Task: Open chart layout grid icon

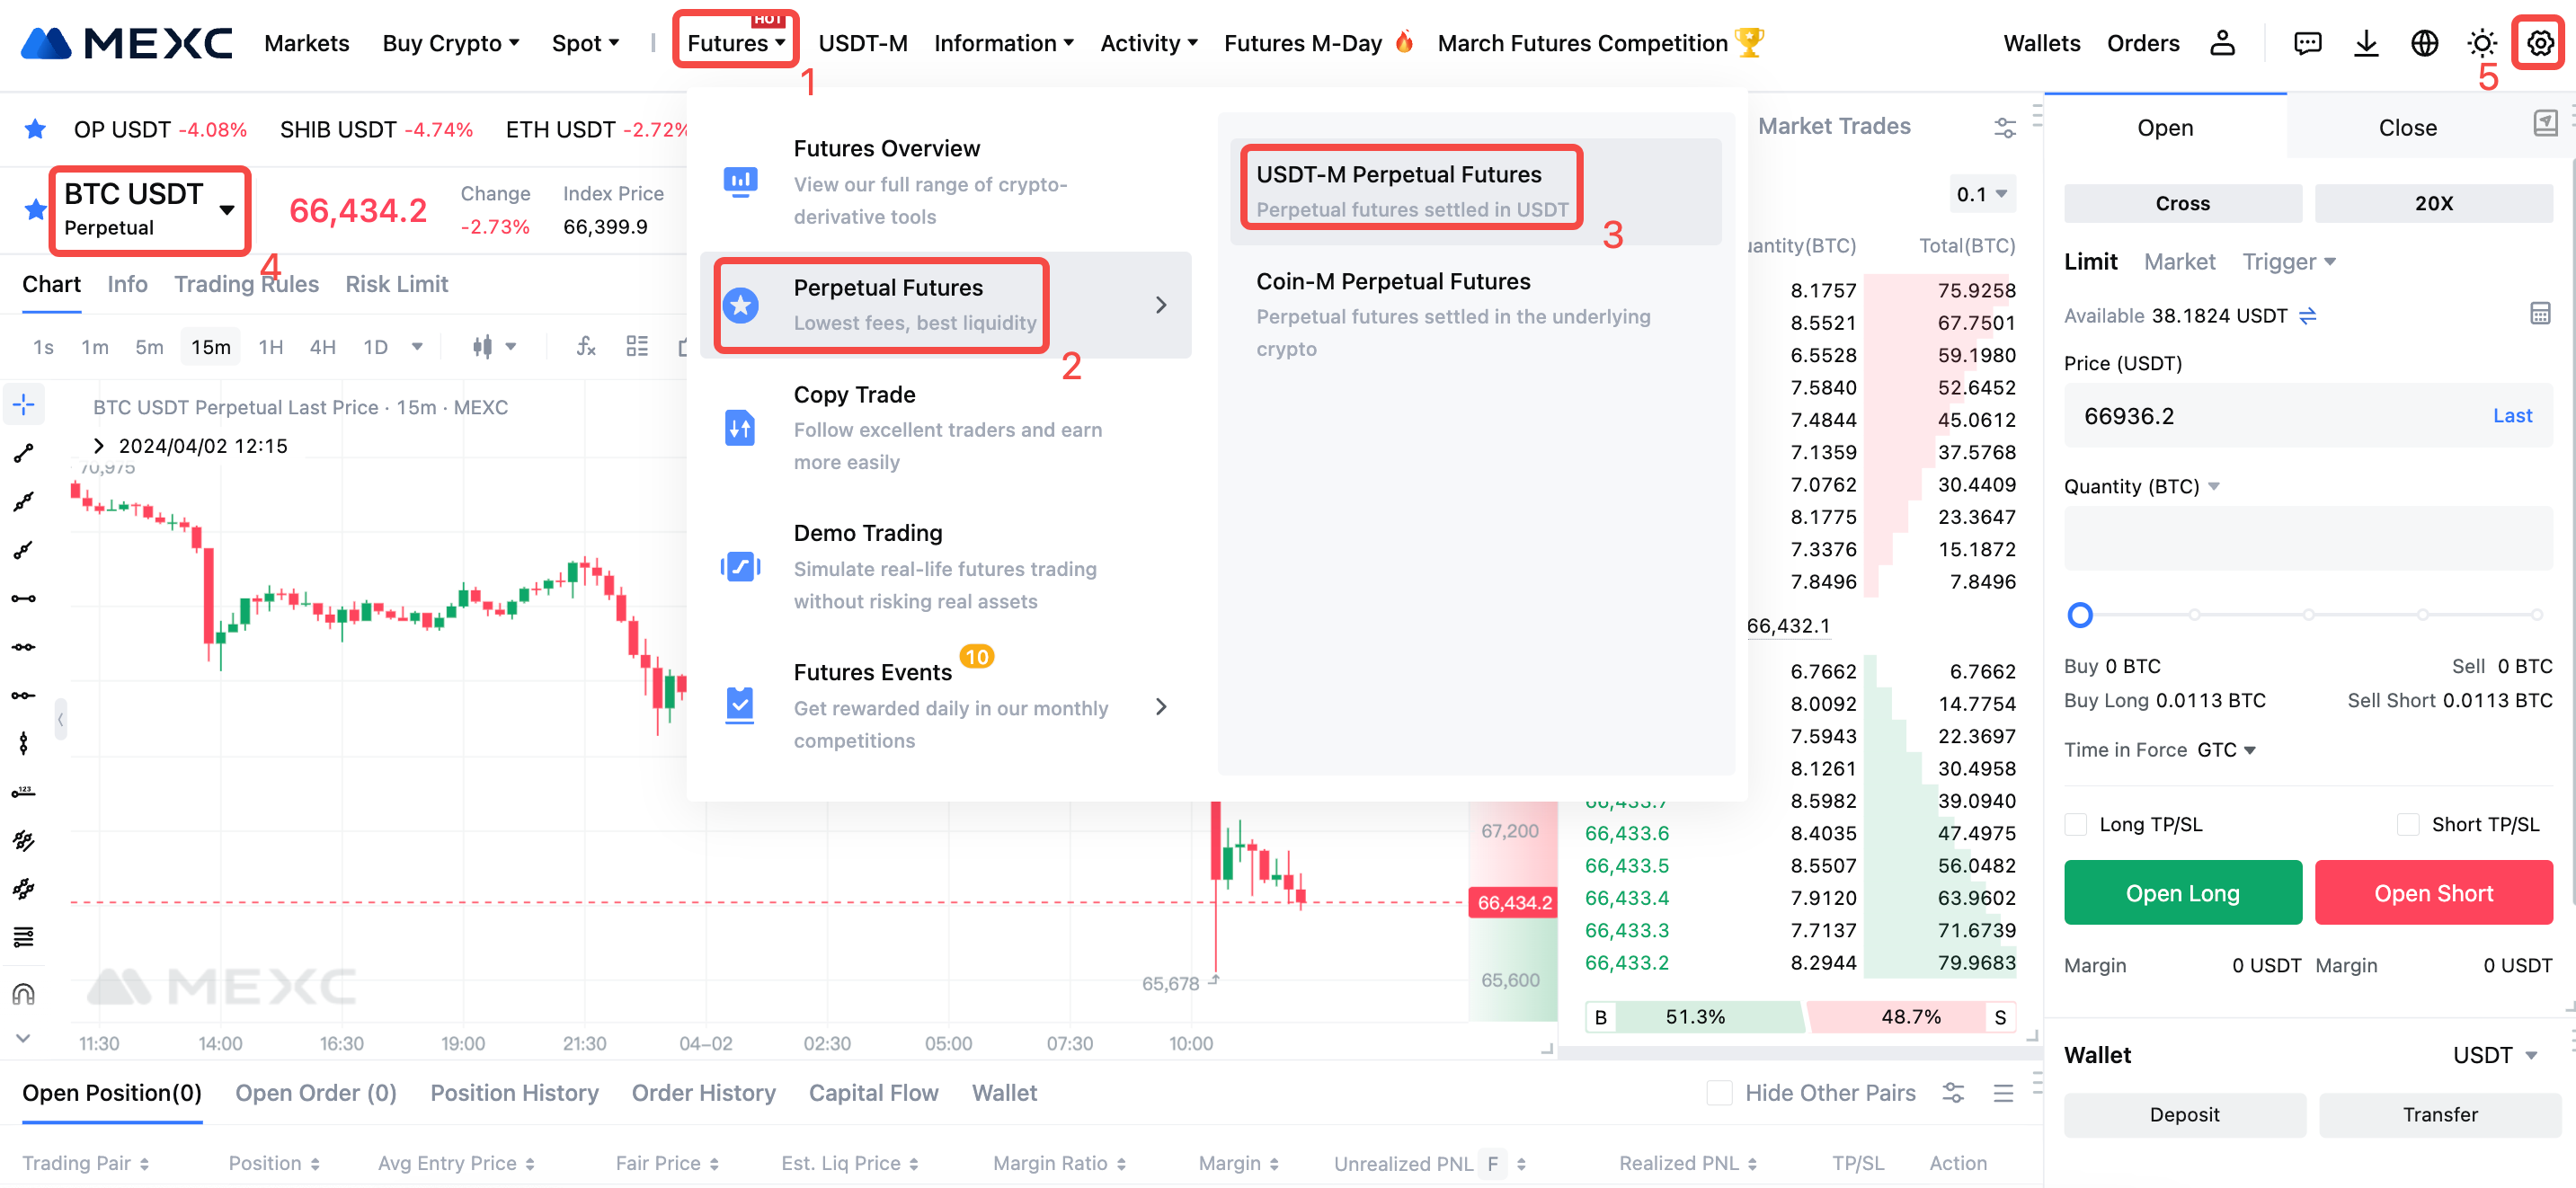Action: (x=637, y=347)
